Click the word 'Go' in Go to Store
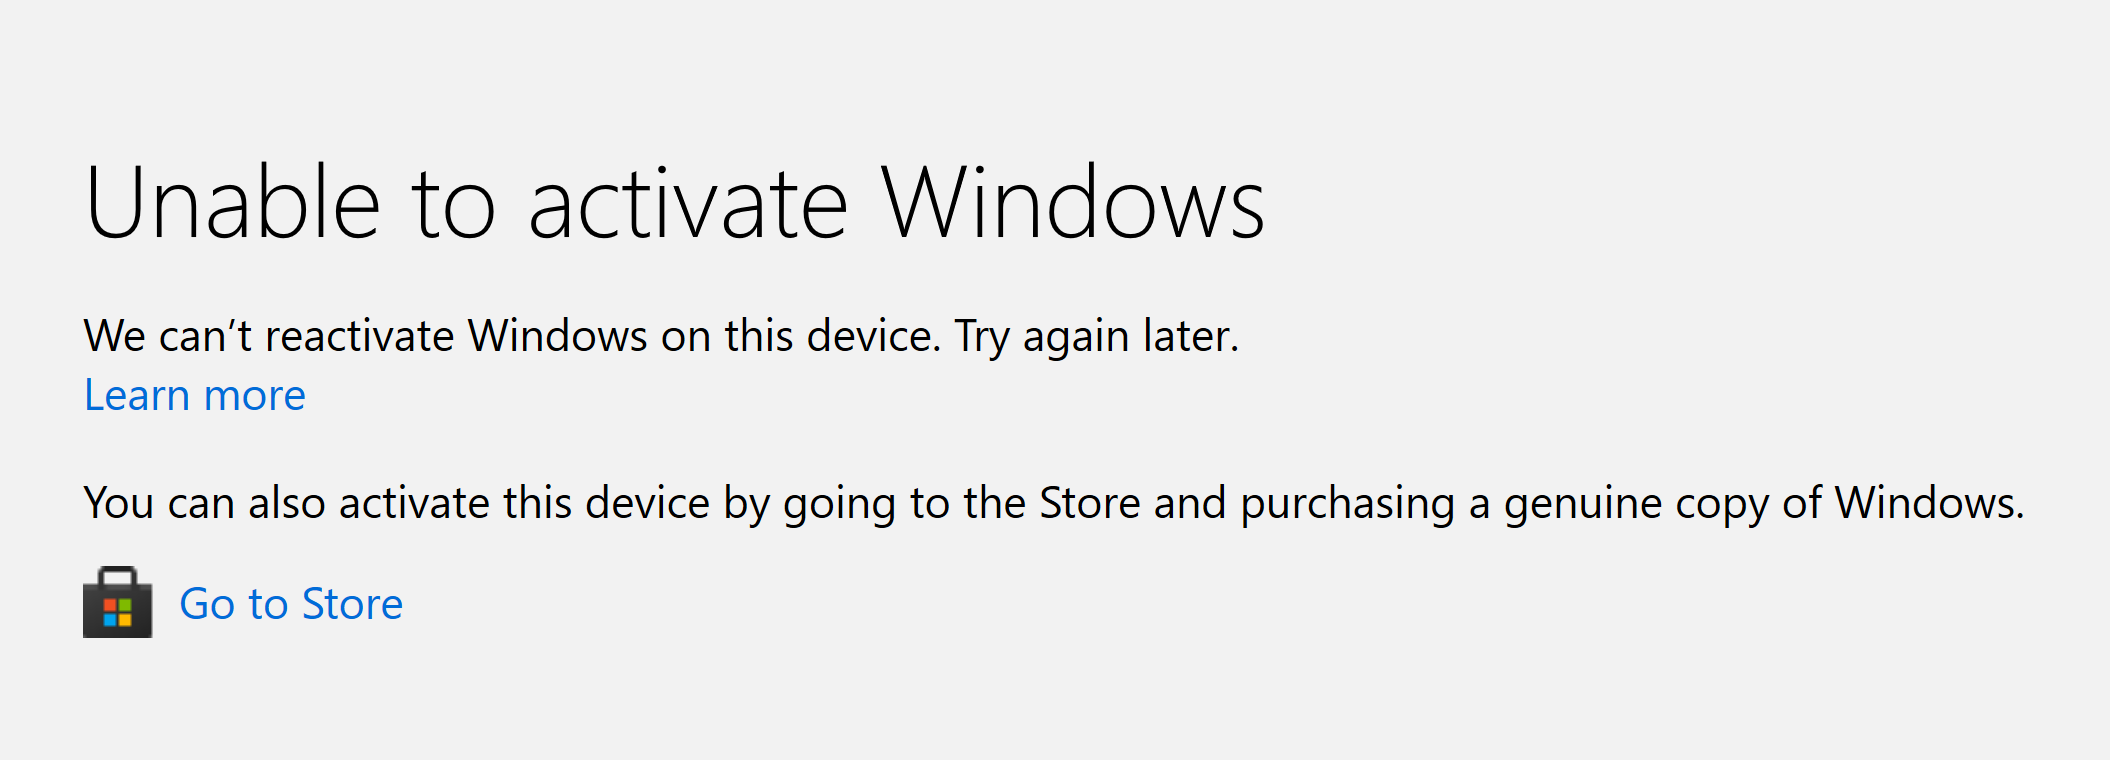The width and height of the screenshot is (2110, 760). click(x=207, y=604)
